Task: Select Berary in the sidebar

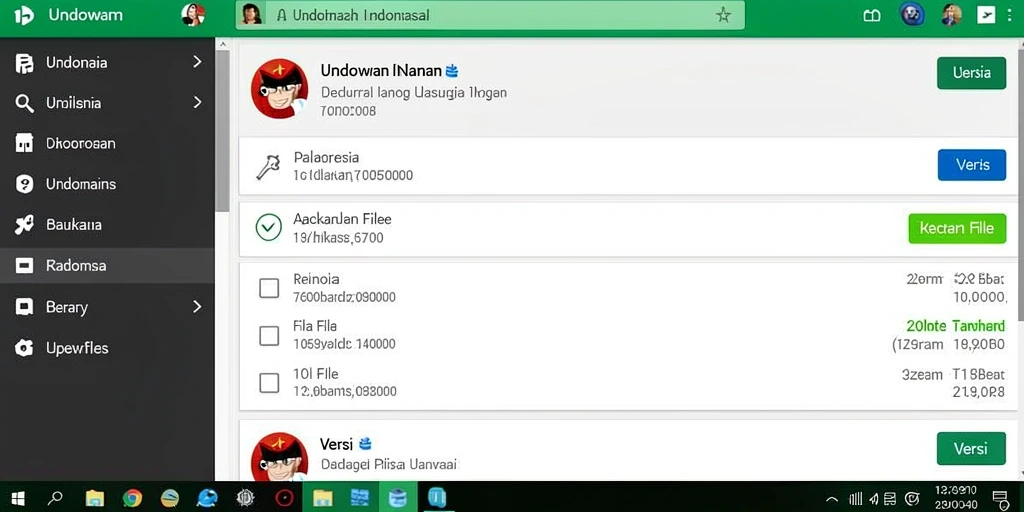Action: pyautogui.click(x=107, y=307)
